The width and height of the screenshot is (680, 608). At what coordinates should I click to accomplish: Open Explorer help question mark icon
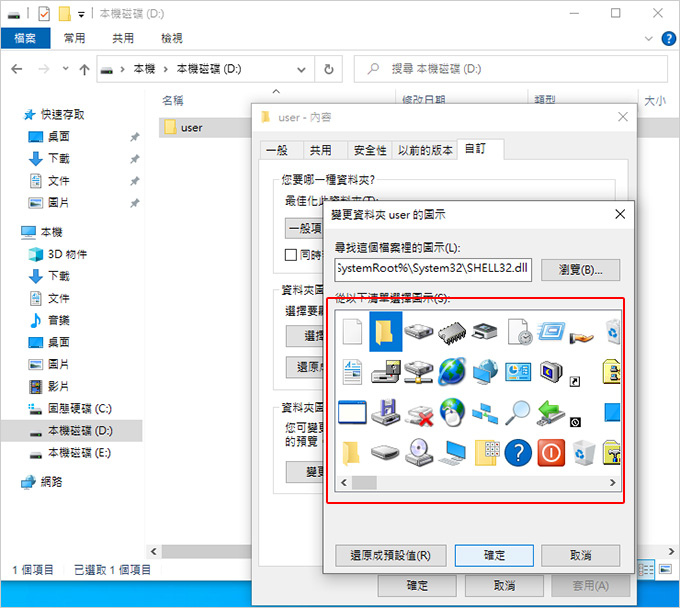668,39
